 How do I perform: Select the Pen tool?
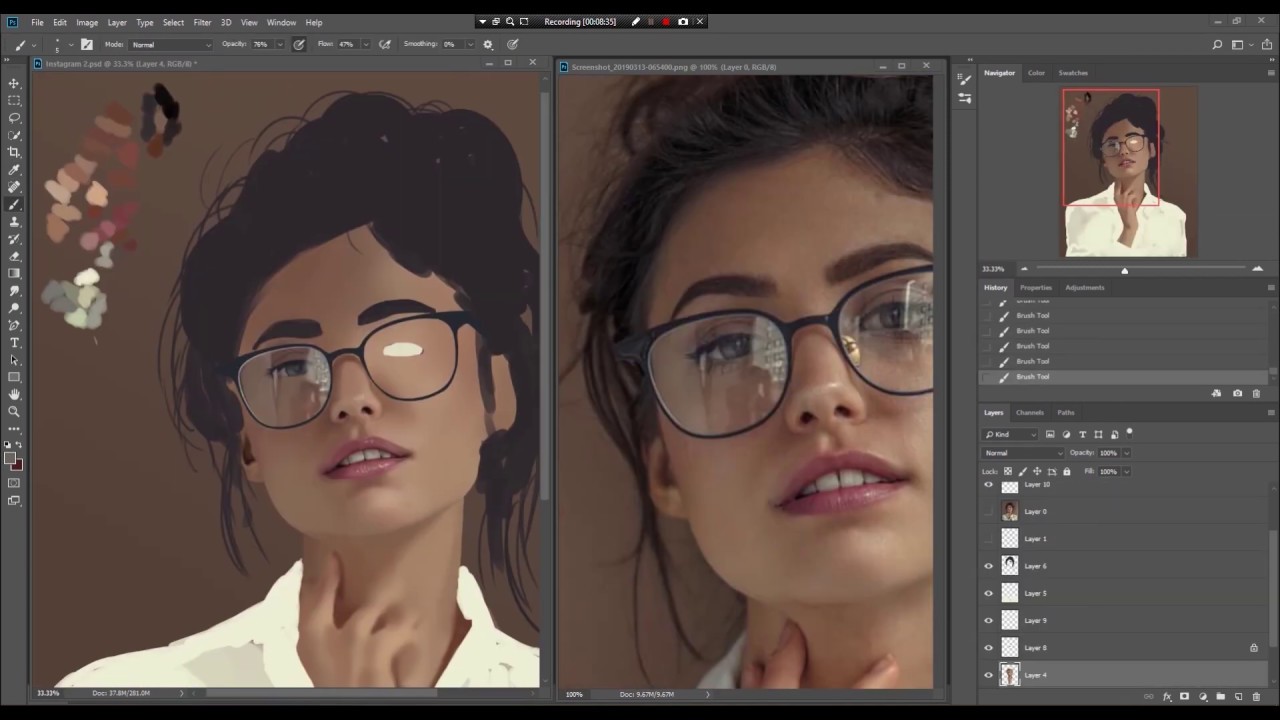(x=14, y=325)
